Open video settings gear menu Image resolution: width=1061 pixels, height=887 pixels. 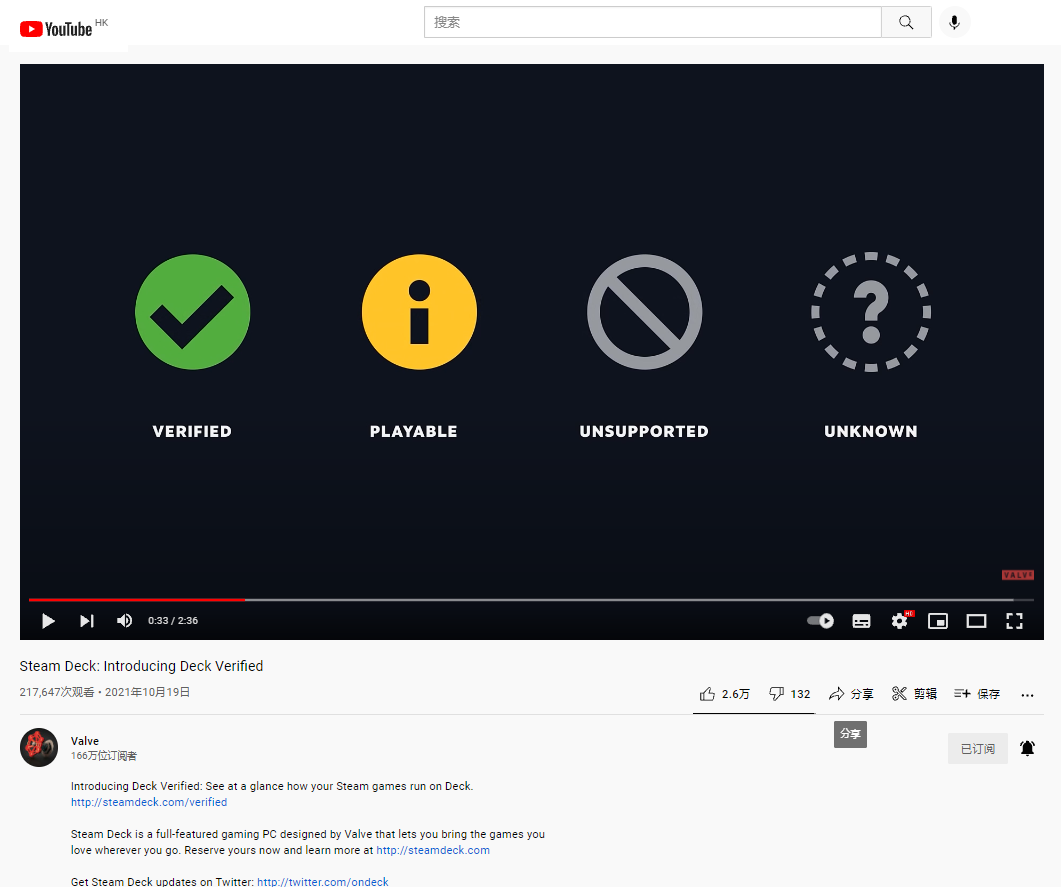(899, 621)
